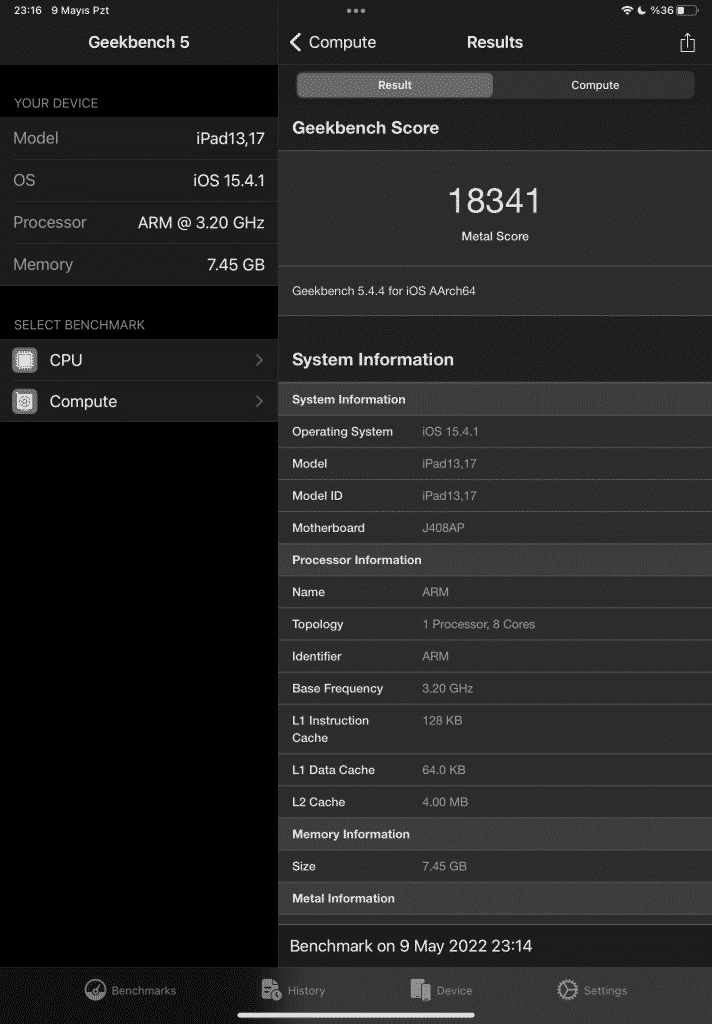Open the Device tab icon
This screenshot has height=1024, width=712.
(420, 990)
